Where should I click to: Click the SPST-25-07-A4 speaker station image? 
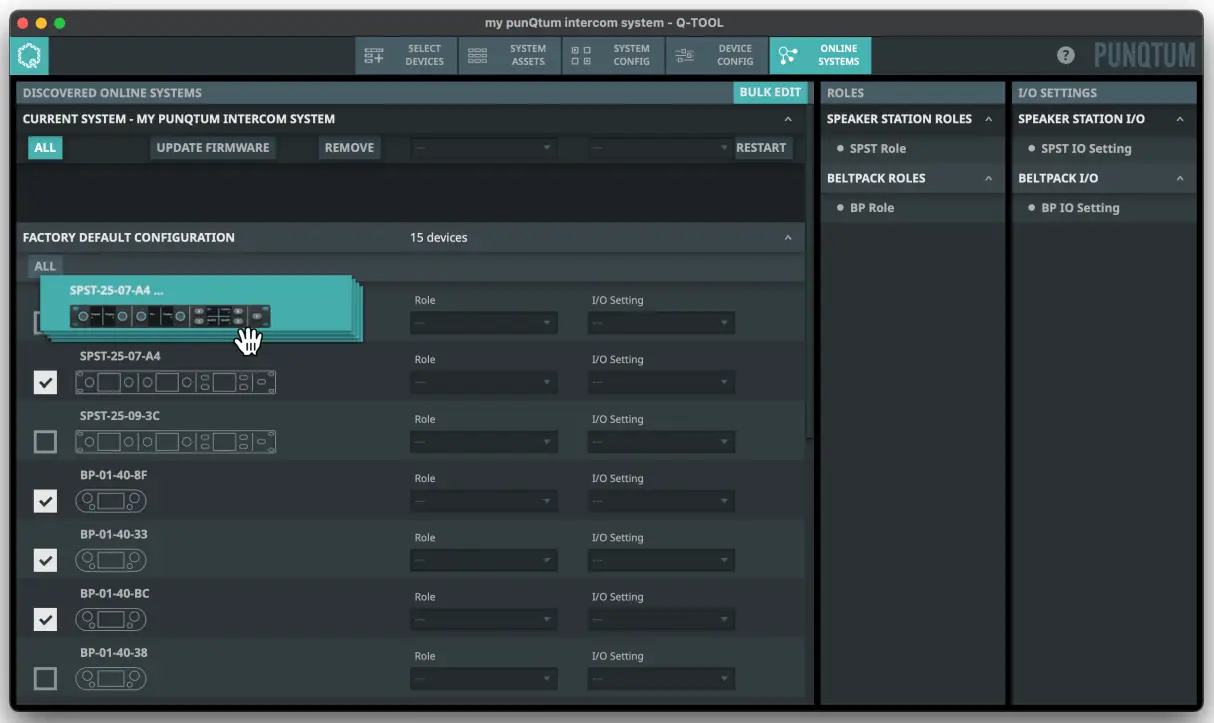point(175,382)
